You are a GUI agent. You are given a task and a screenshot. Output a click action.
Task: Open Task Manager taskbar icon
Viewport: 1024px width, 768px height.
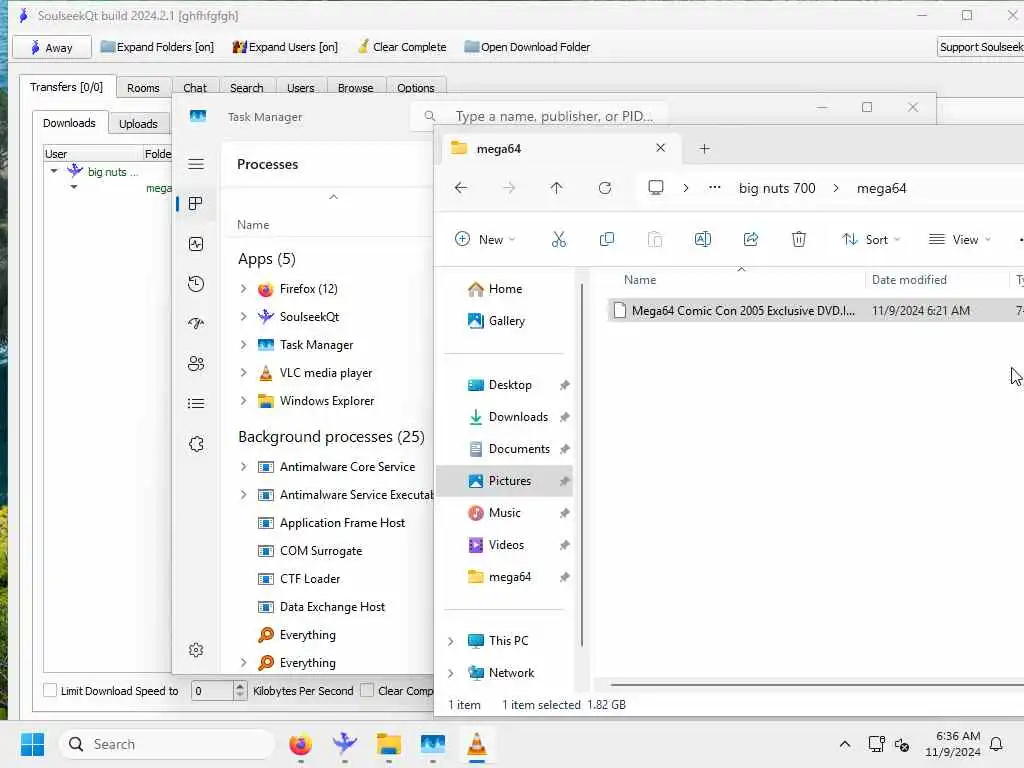point(432,744)
